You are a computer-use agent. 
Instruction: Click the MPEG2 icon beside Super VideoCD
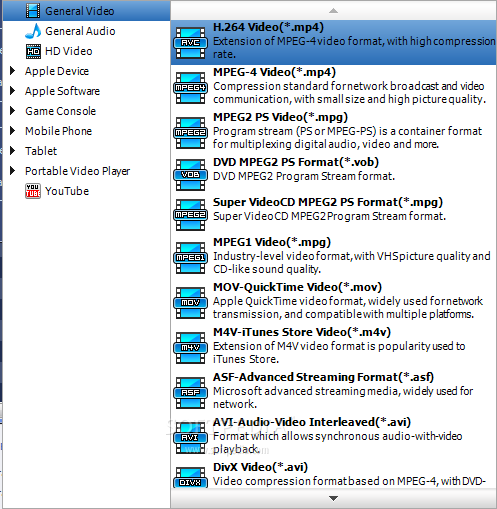click(x=190, y=215)
